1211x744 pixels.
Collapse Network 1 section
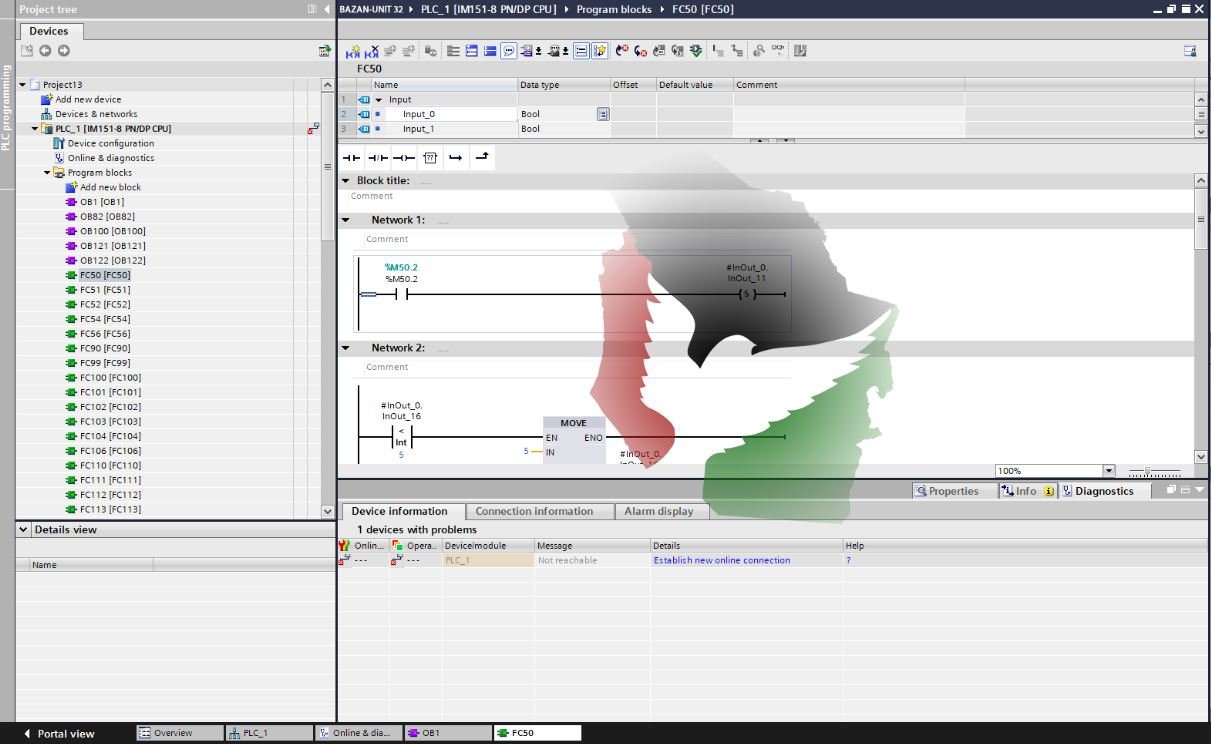pyautogui.click(x=346, y=220)
